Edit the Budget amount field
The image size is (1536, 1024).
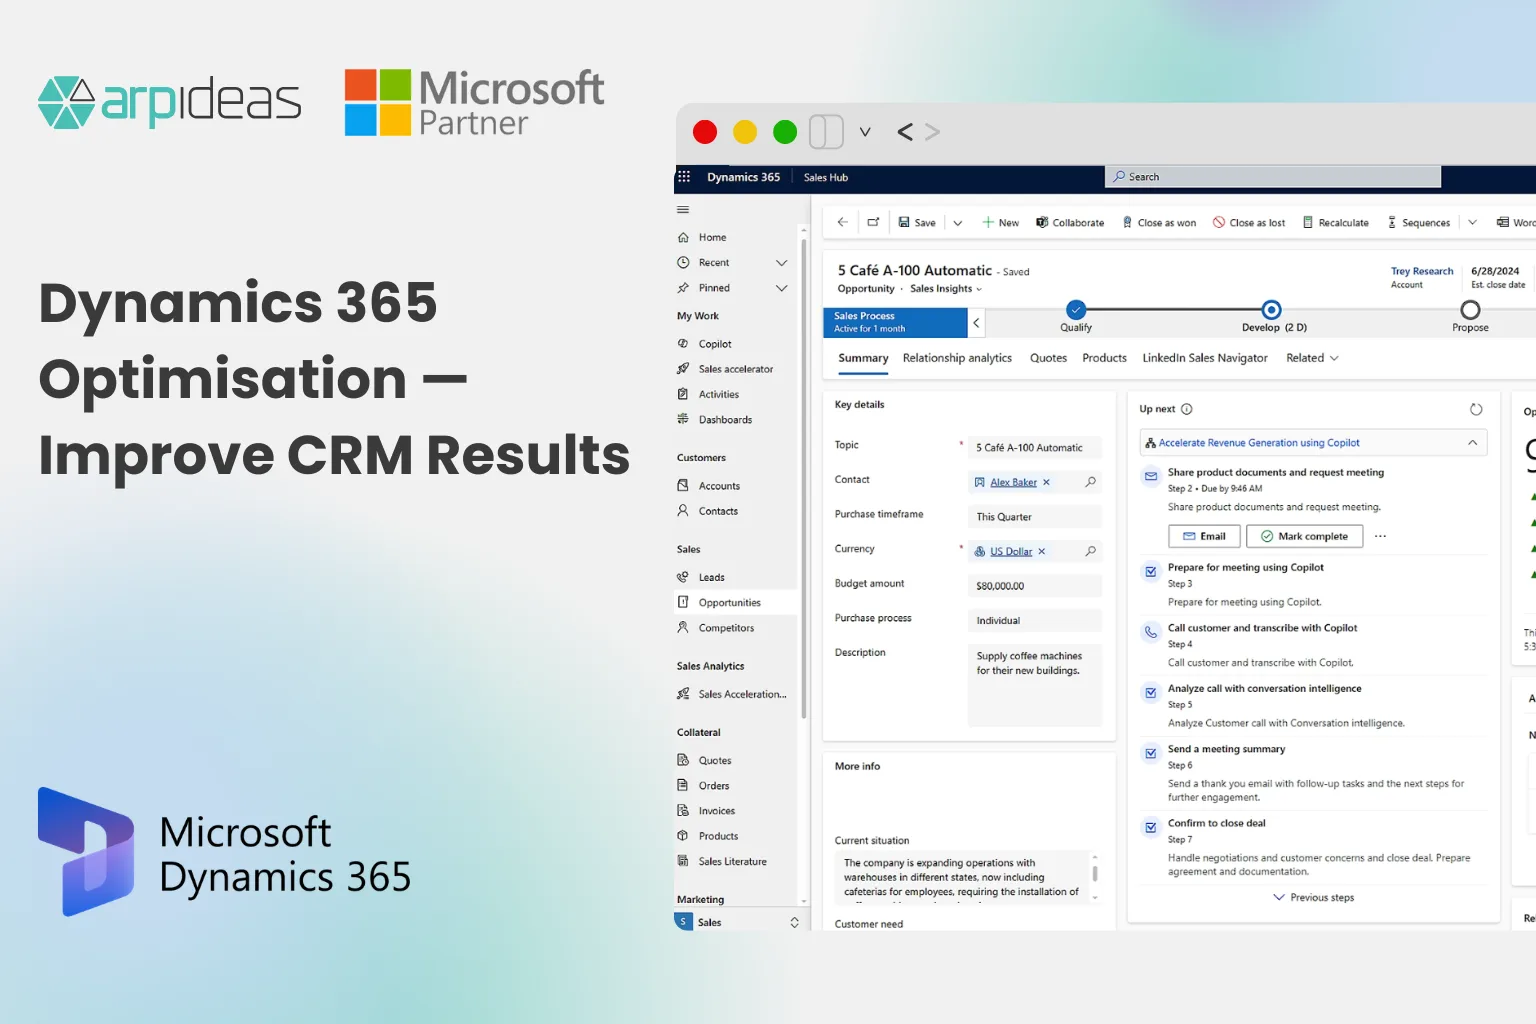click(1035, 586)
